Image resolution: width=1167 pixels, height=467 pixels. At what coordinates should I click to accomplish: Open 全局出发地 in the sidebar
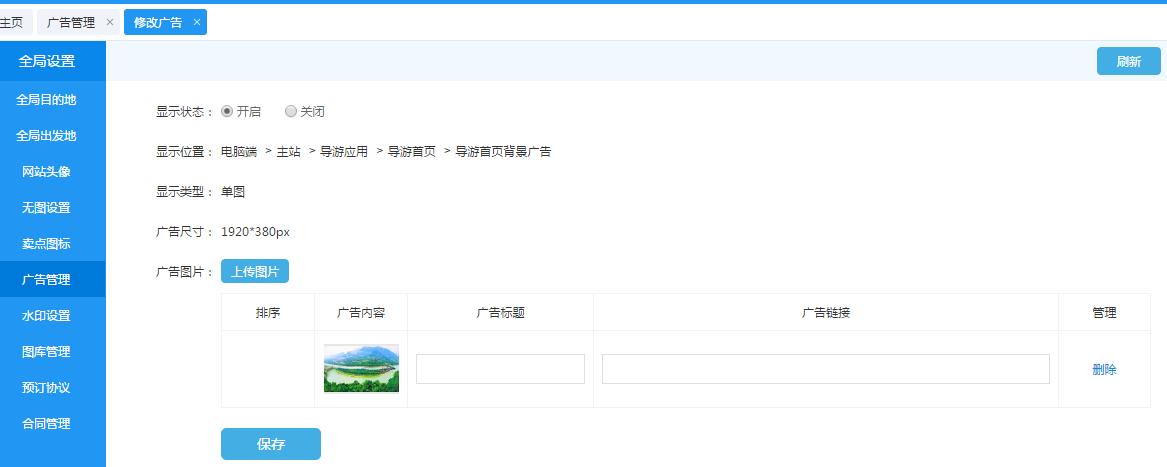(x=46, y=136)
